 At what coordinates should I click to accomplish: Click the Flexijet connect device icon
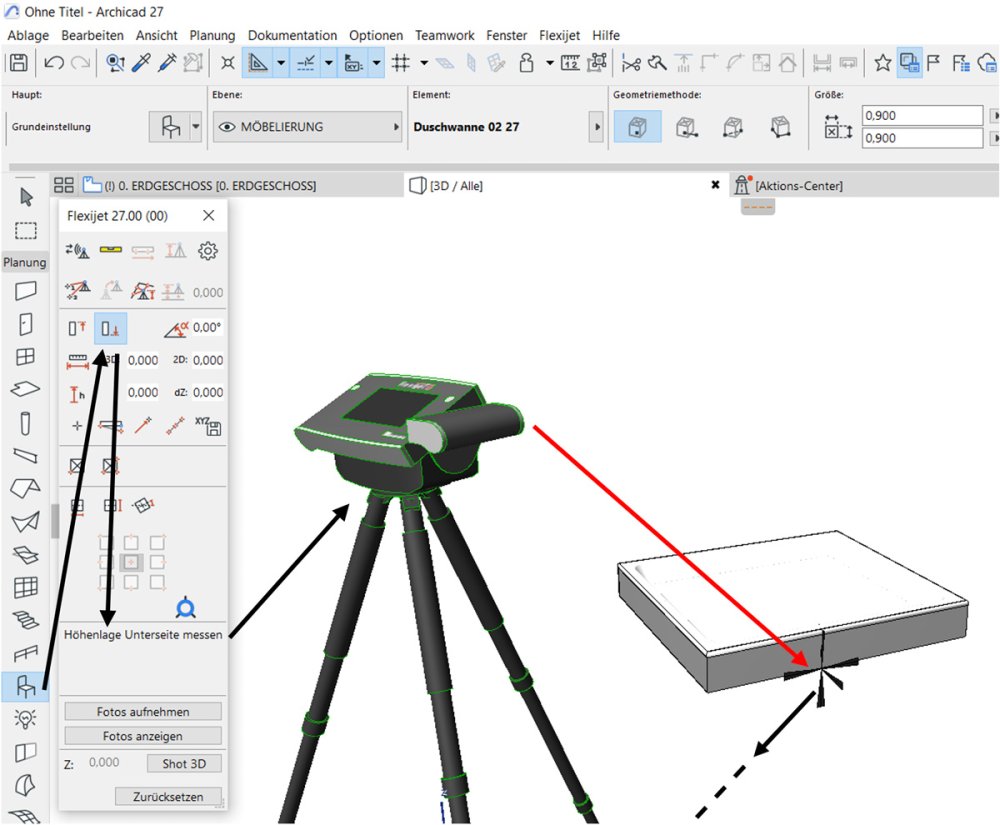77,251
